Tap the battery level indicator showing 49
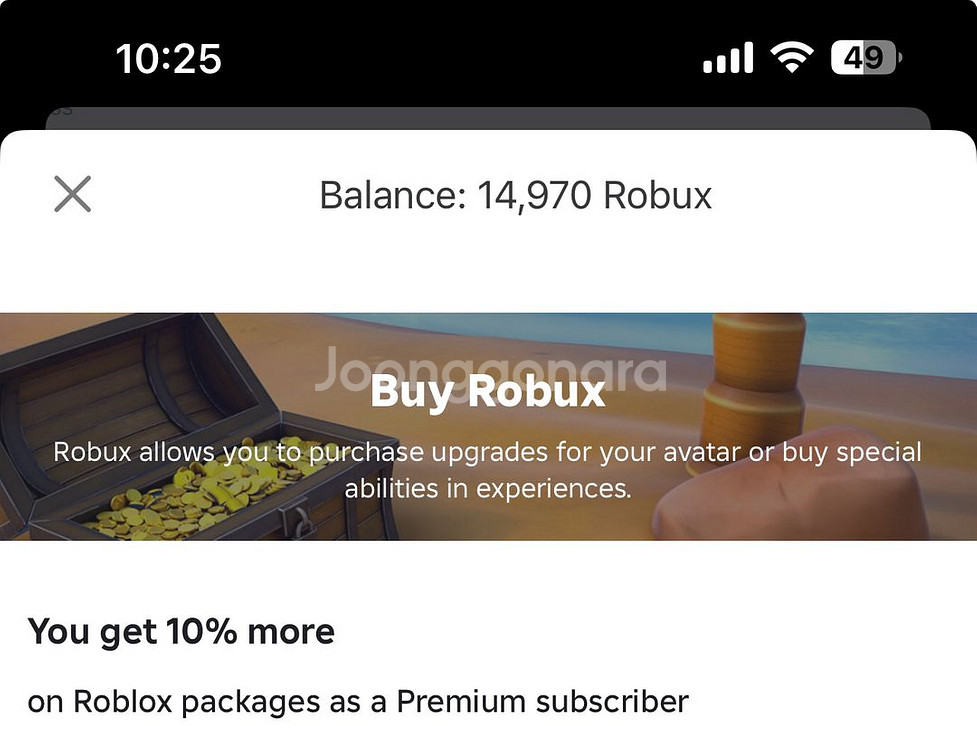The height and width of the screenshot is (750, 977). point(865,59)
